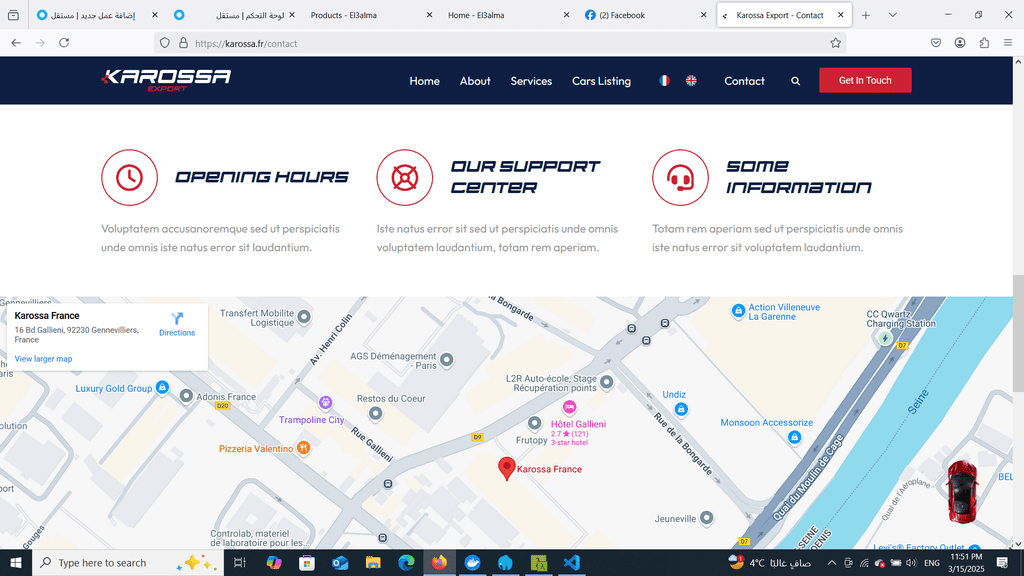The width and height of the screenshot is (1024, 576).
Task: Click the Get In Touch button
Action: click(x=865, y=80)
